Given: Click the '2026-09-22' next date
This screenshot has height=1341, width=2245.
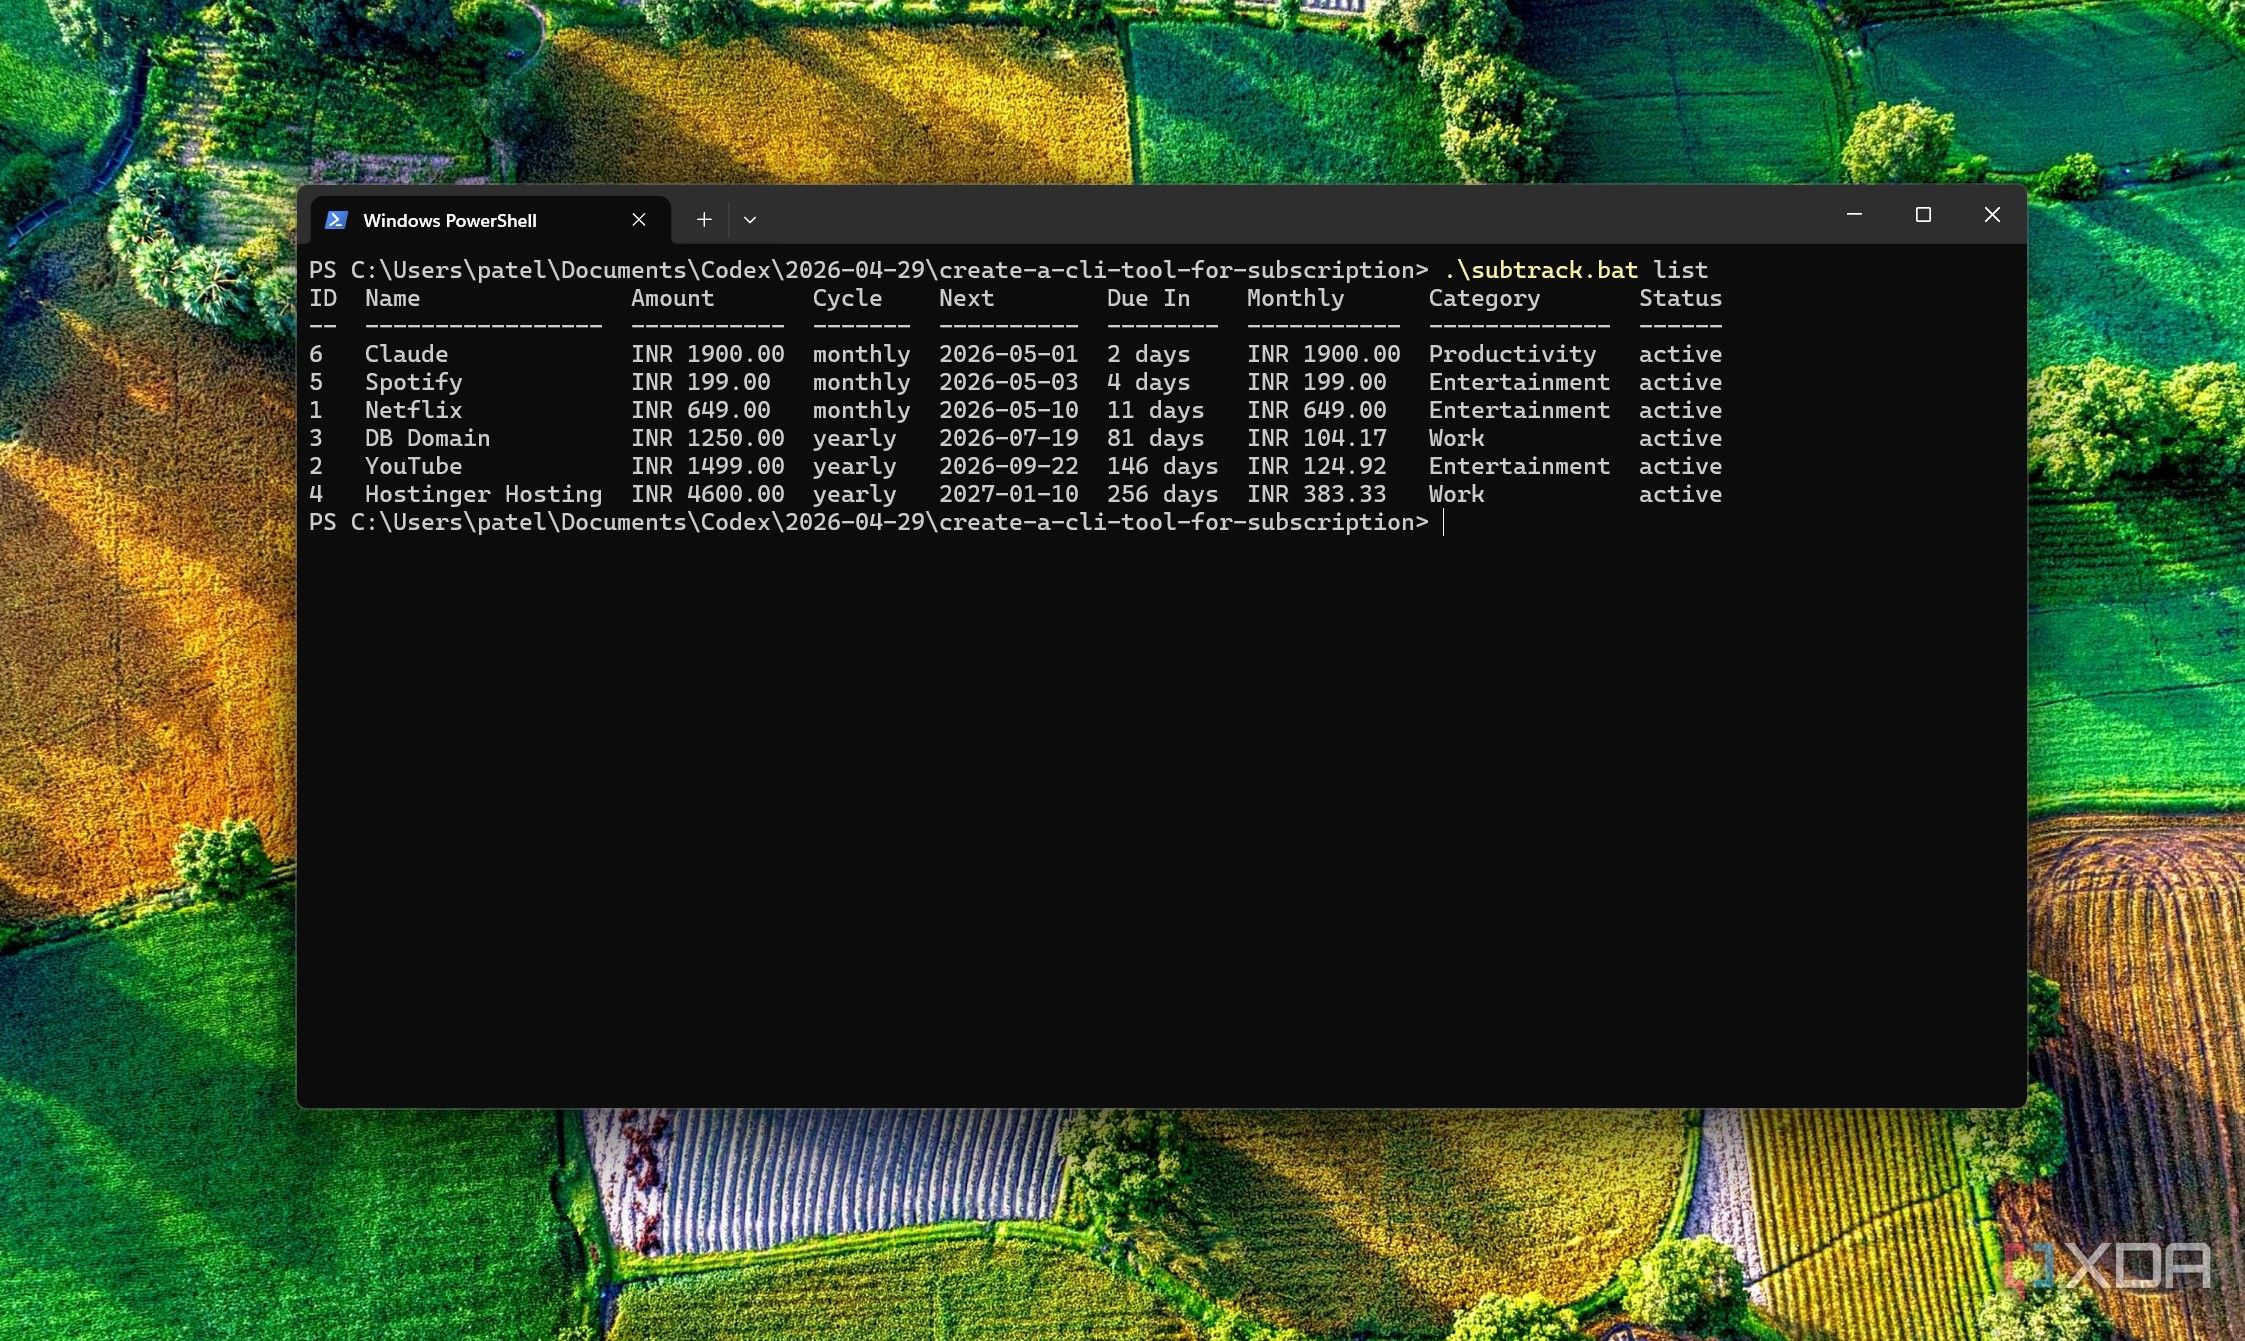Looking at the screenshot, I should (x=1008, y=466).
